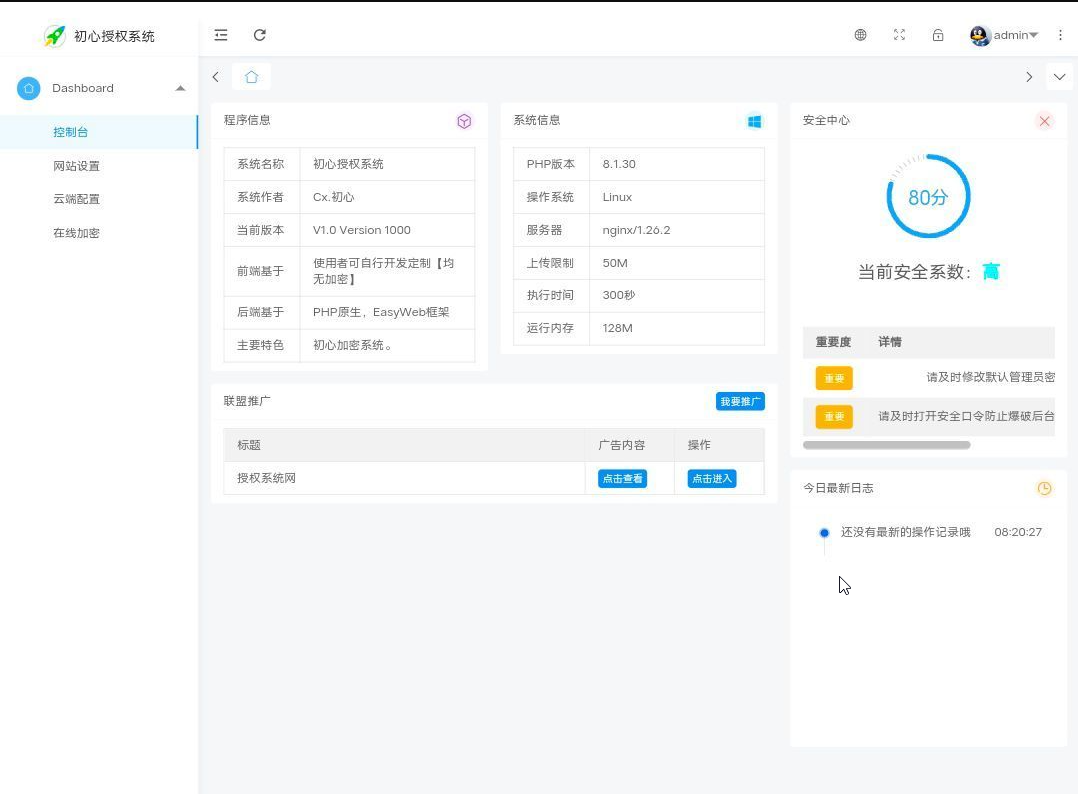Click the 请及时打开安全口令防止爆破后台 text

click(966, 416)
